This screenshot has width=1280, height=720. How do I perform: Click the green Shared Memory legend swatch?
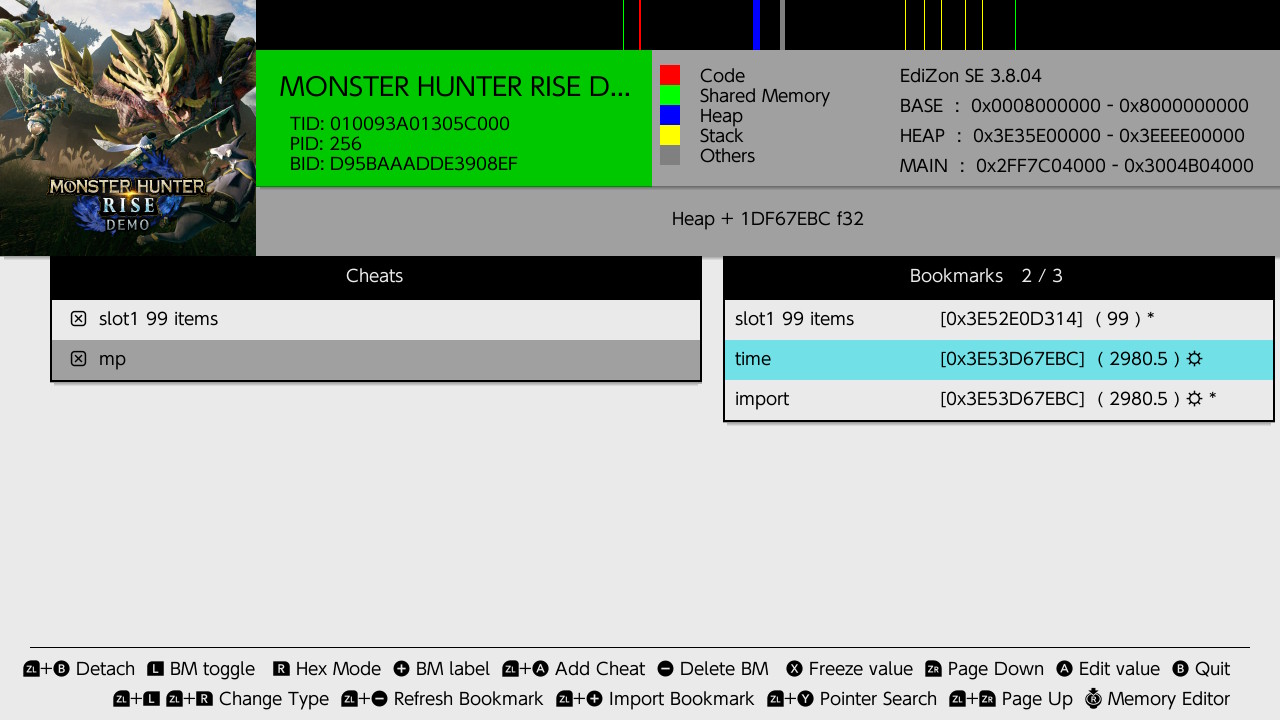tap(670, 95)
